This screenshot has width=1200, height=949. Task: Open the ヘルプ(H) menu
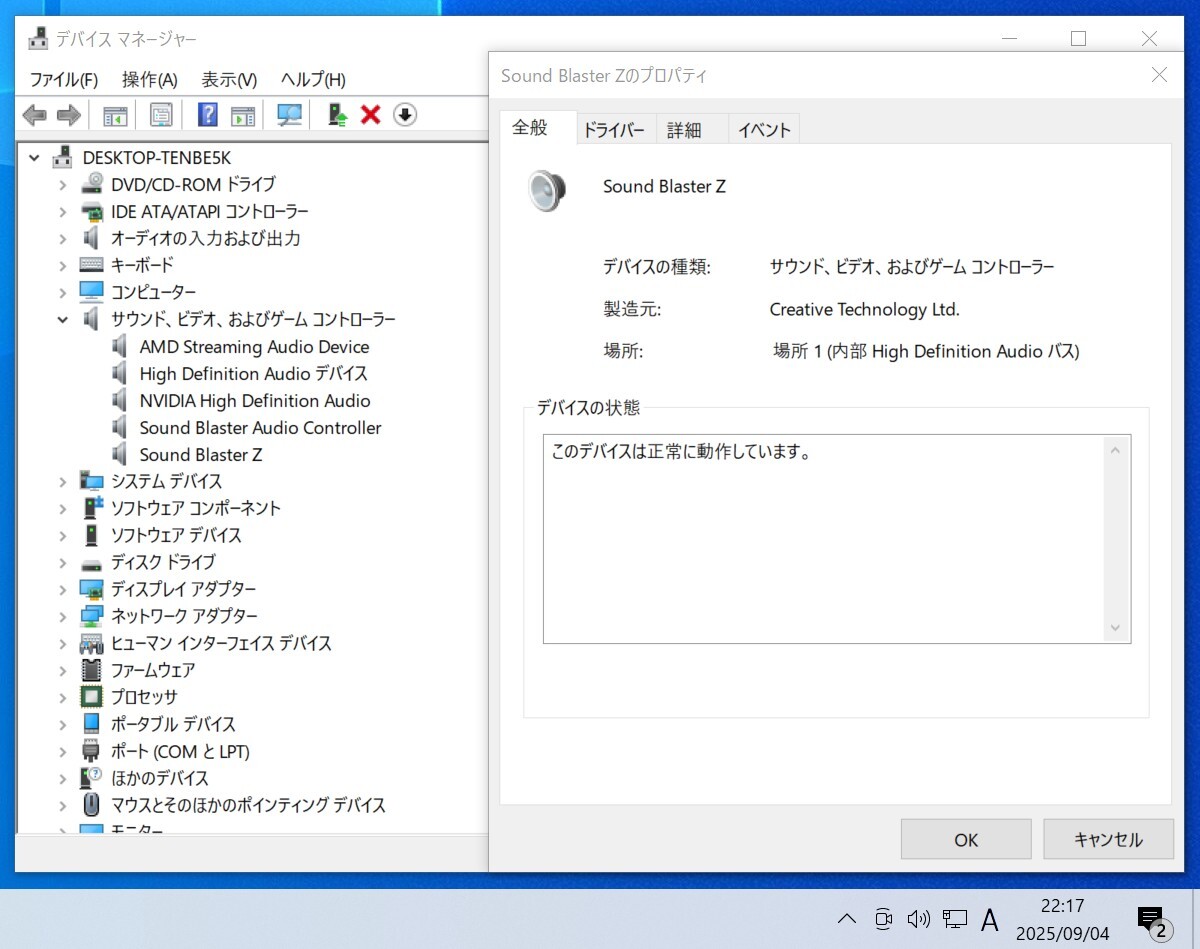tap(313, 79)
